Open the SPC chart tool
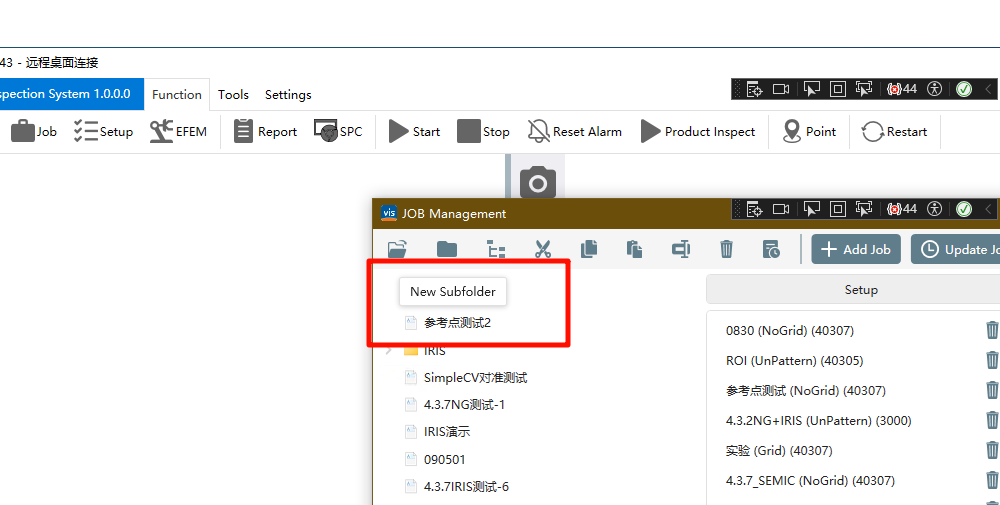This screenshot has width=1000, height=505. [x=338, y=131]
